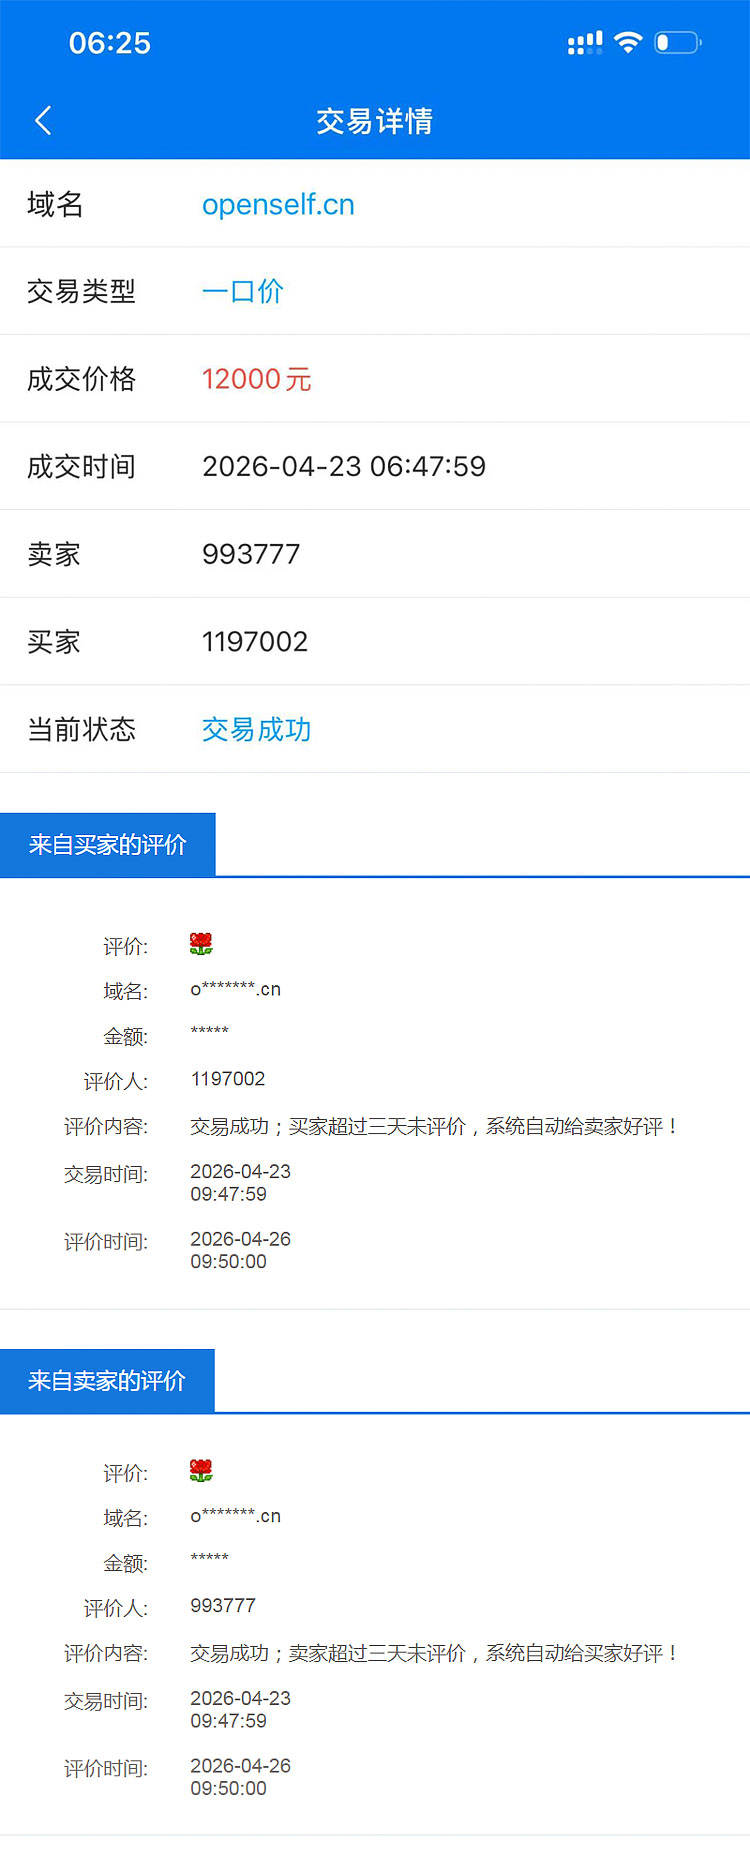Tap the 卖家 row label
The height and width of the screenshot is (1856, 750).
point(54,554)
